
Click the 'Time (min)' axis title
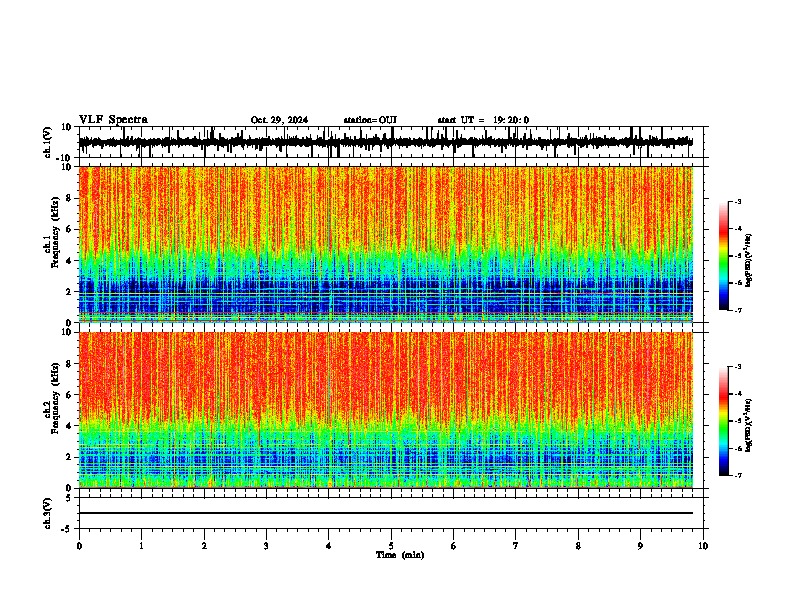tap(400, 555)
